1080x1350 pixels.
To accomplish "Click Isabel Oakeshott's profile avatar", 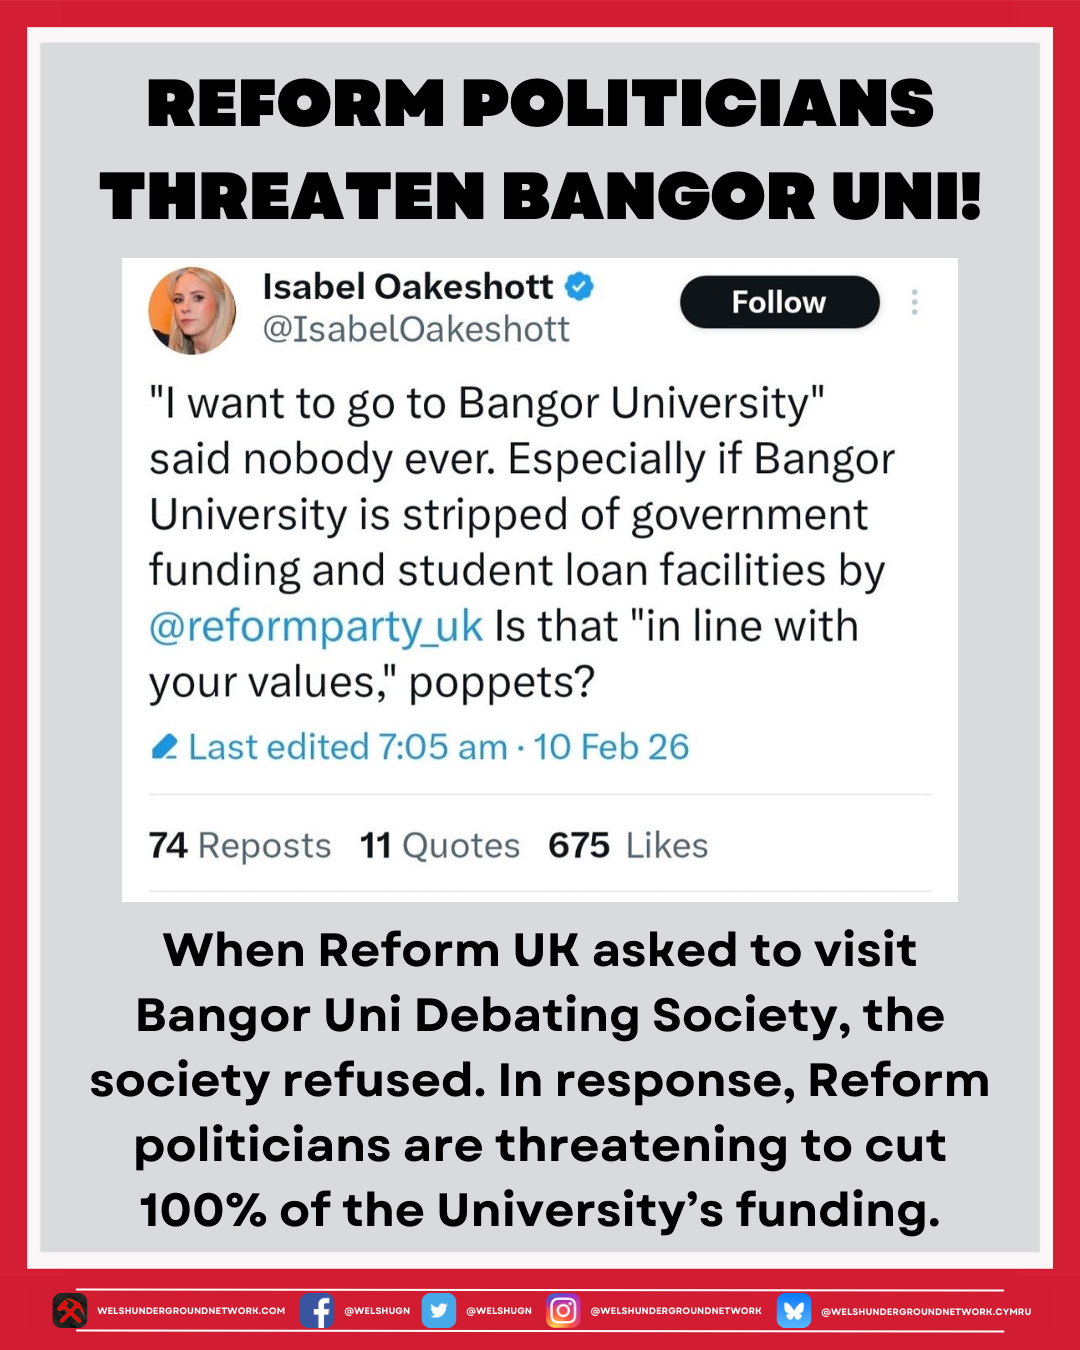I will (192, 310).
